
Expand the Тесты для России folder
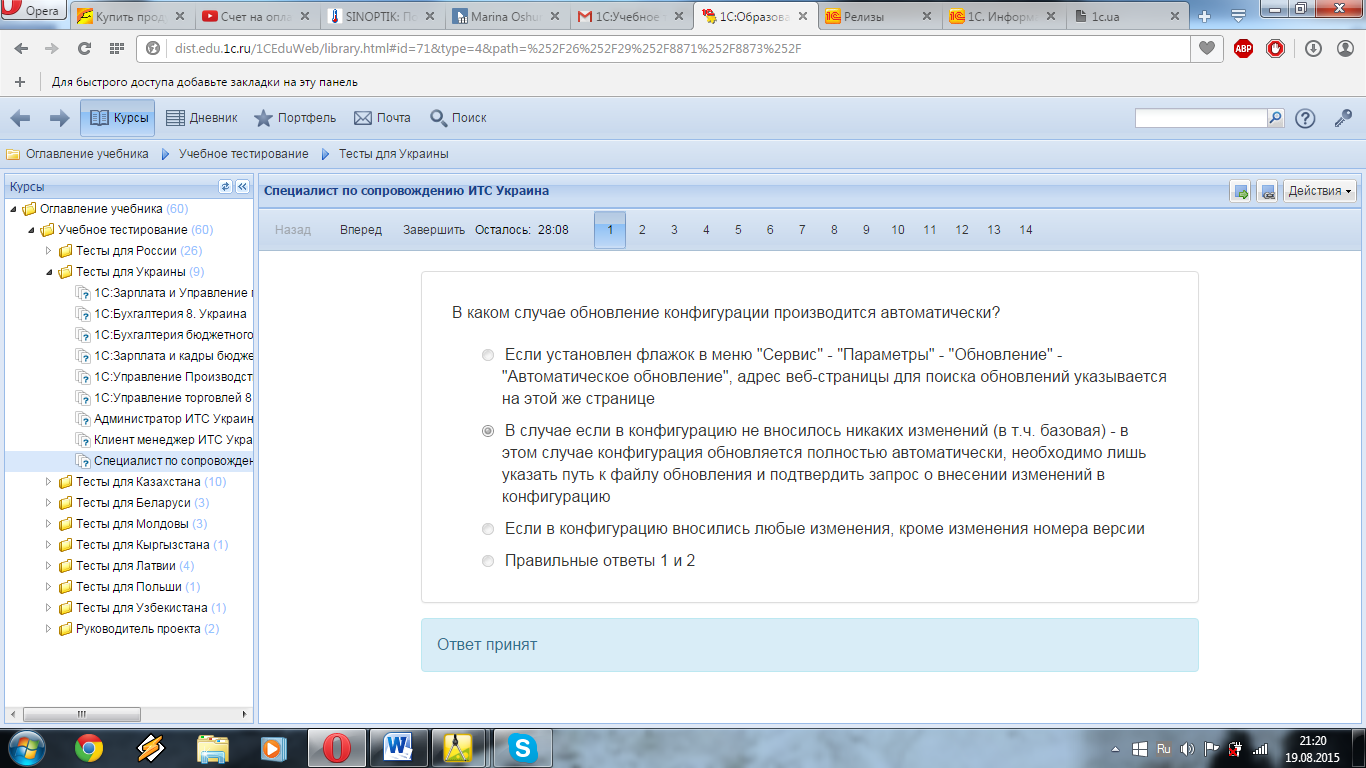pyautogui.click(x=50, y=251)
